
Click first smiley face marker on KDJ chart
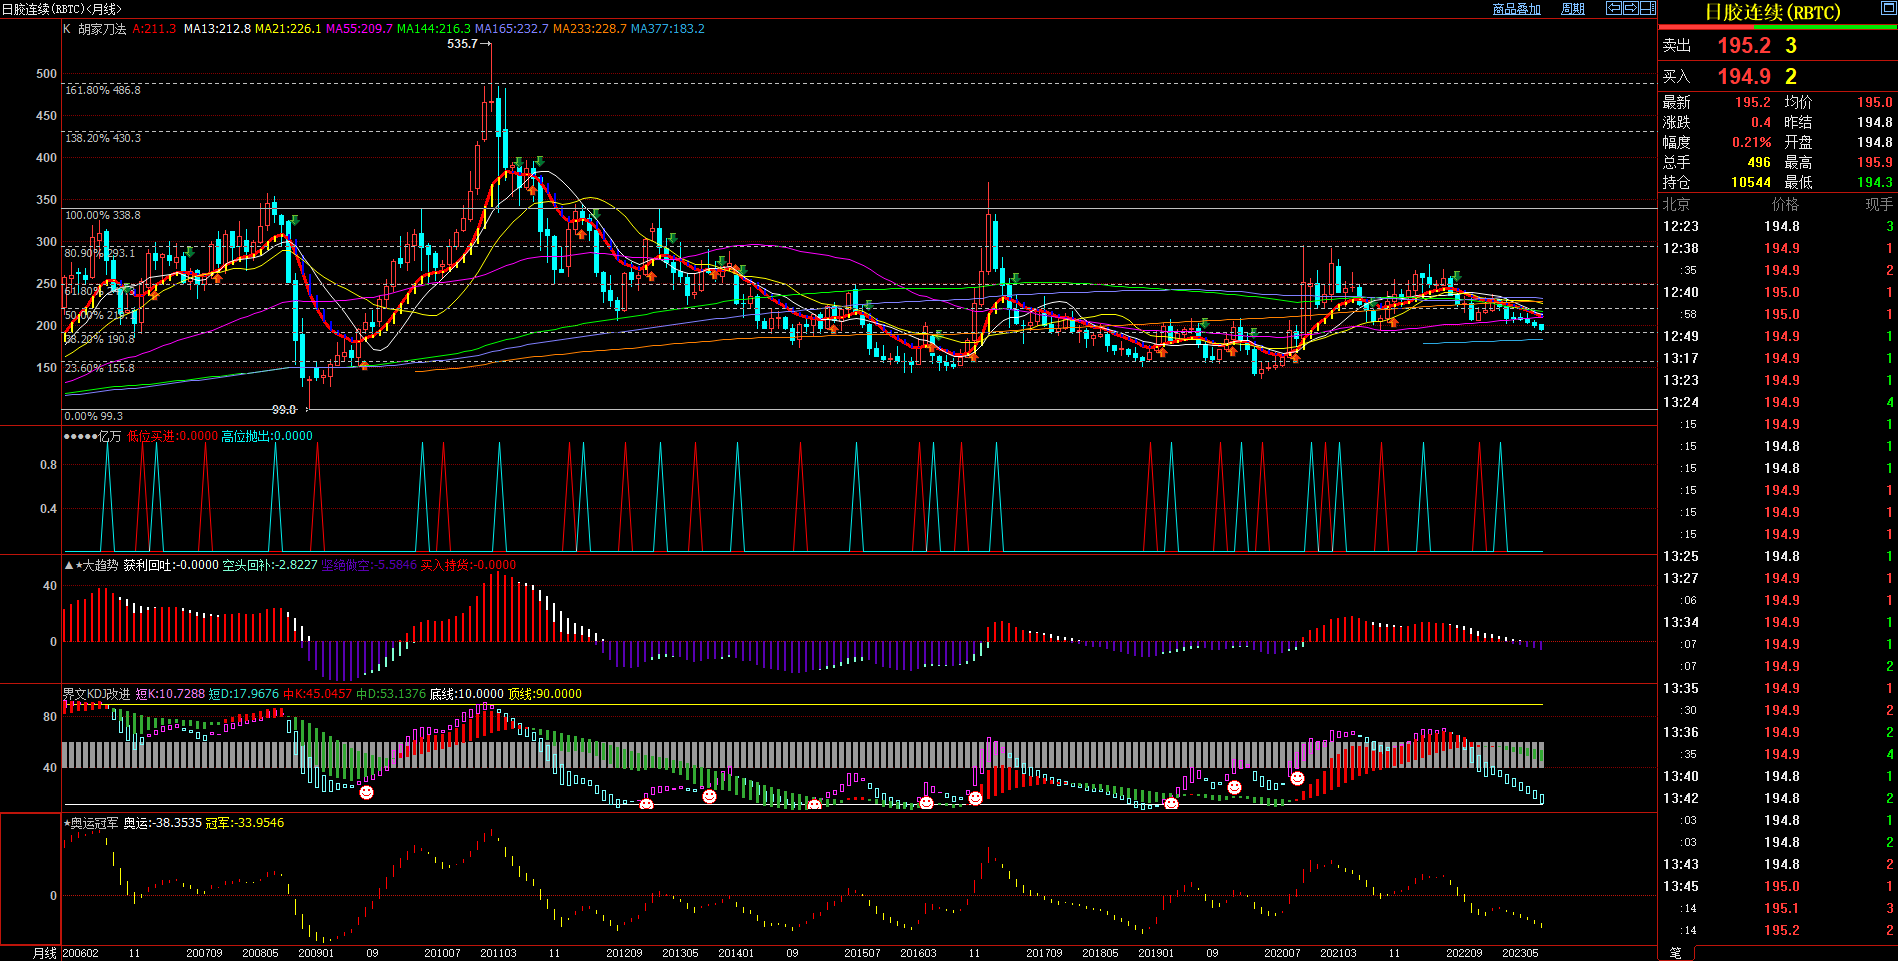point(367,792)
